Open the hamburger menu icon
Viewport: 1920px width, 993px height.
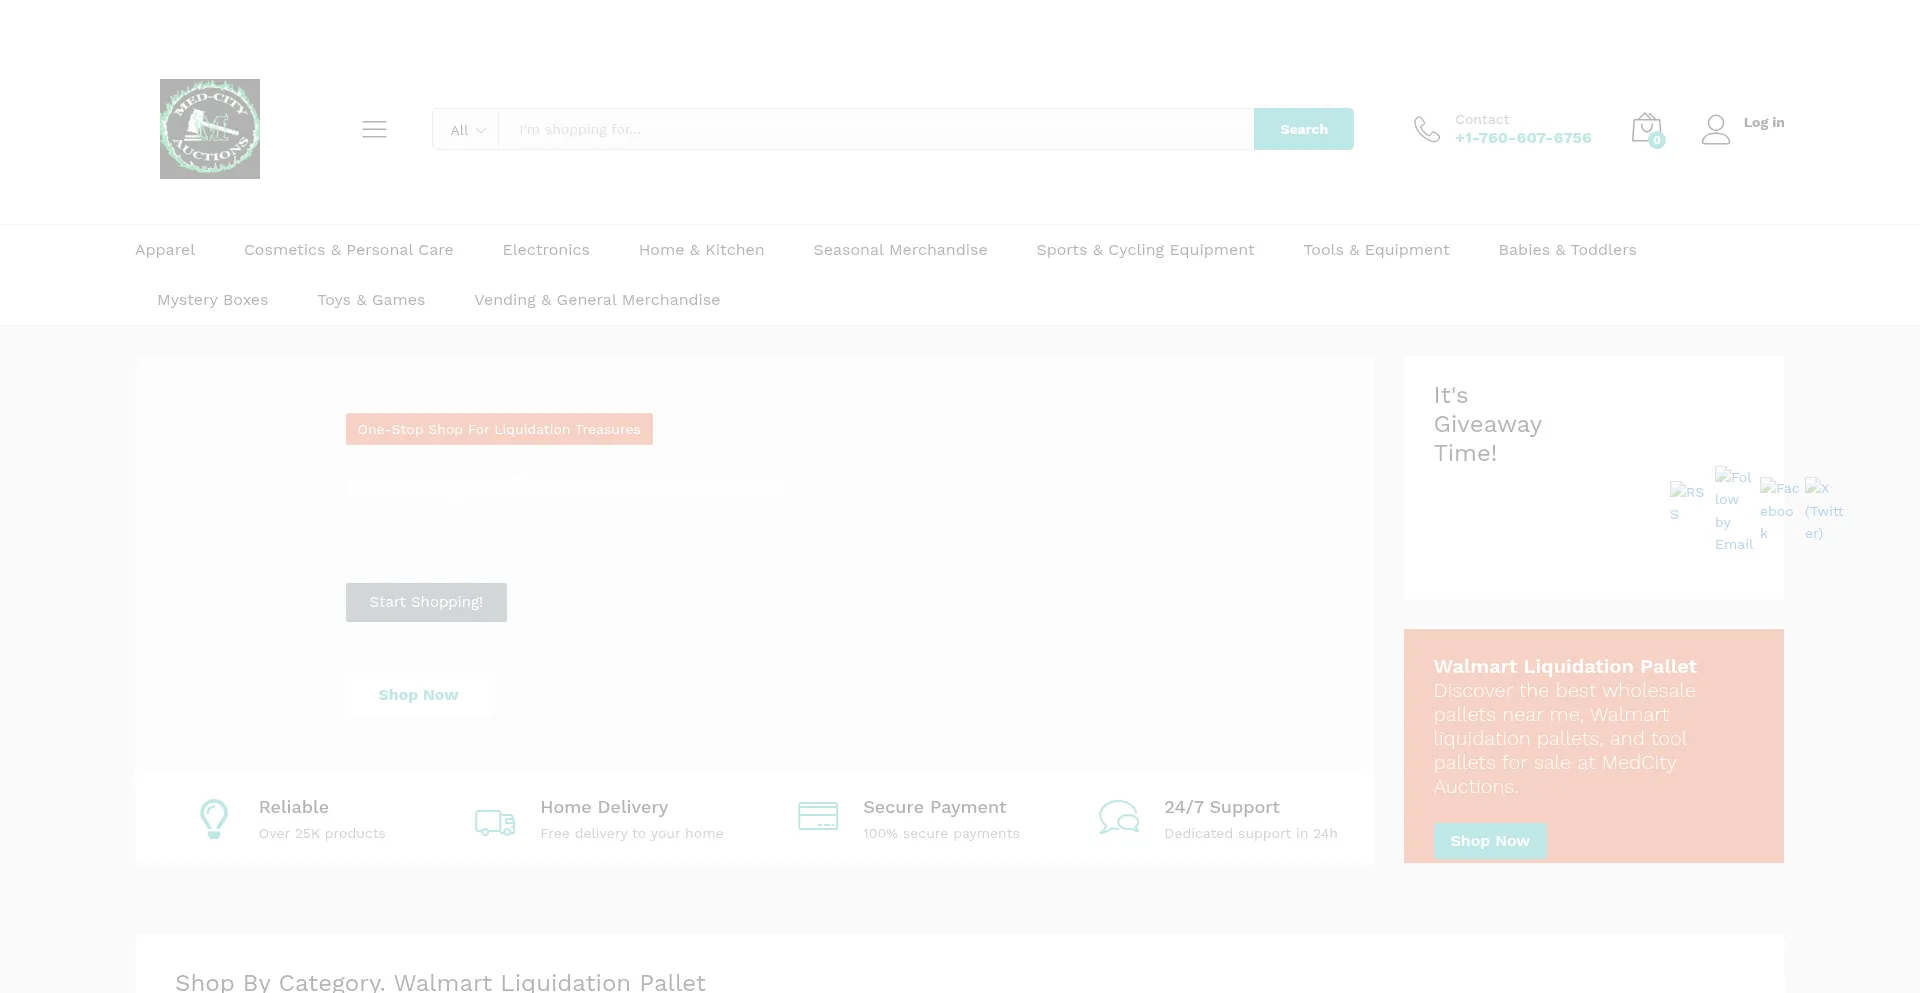pyautogui.click(x=374, y=129)
